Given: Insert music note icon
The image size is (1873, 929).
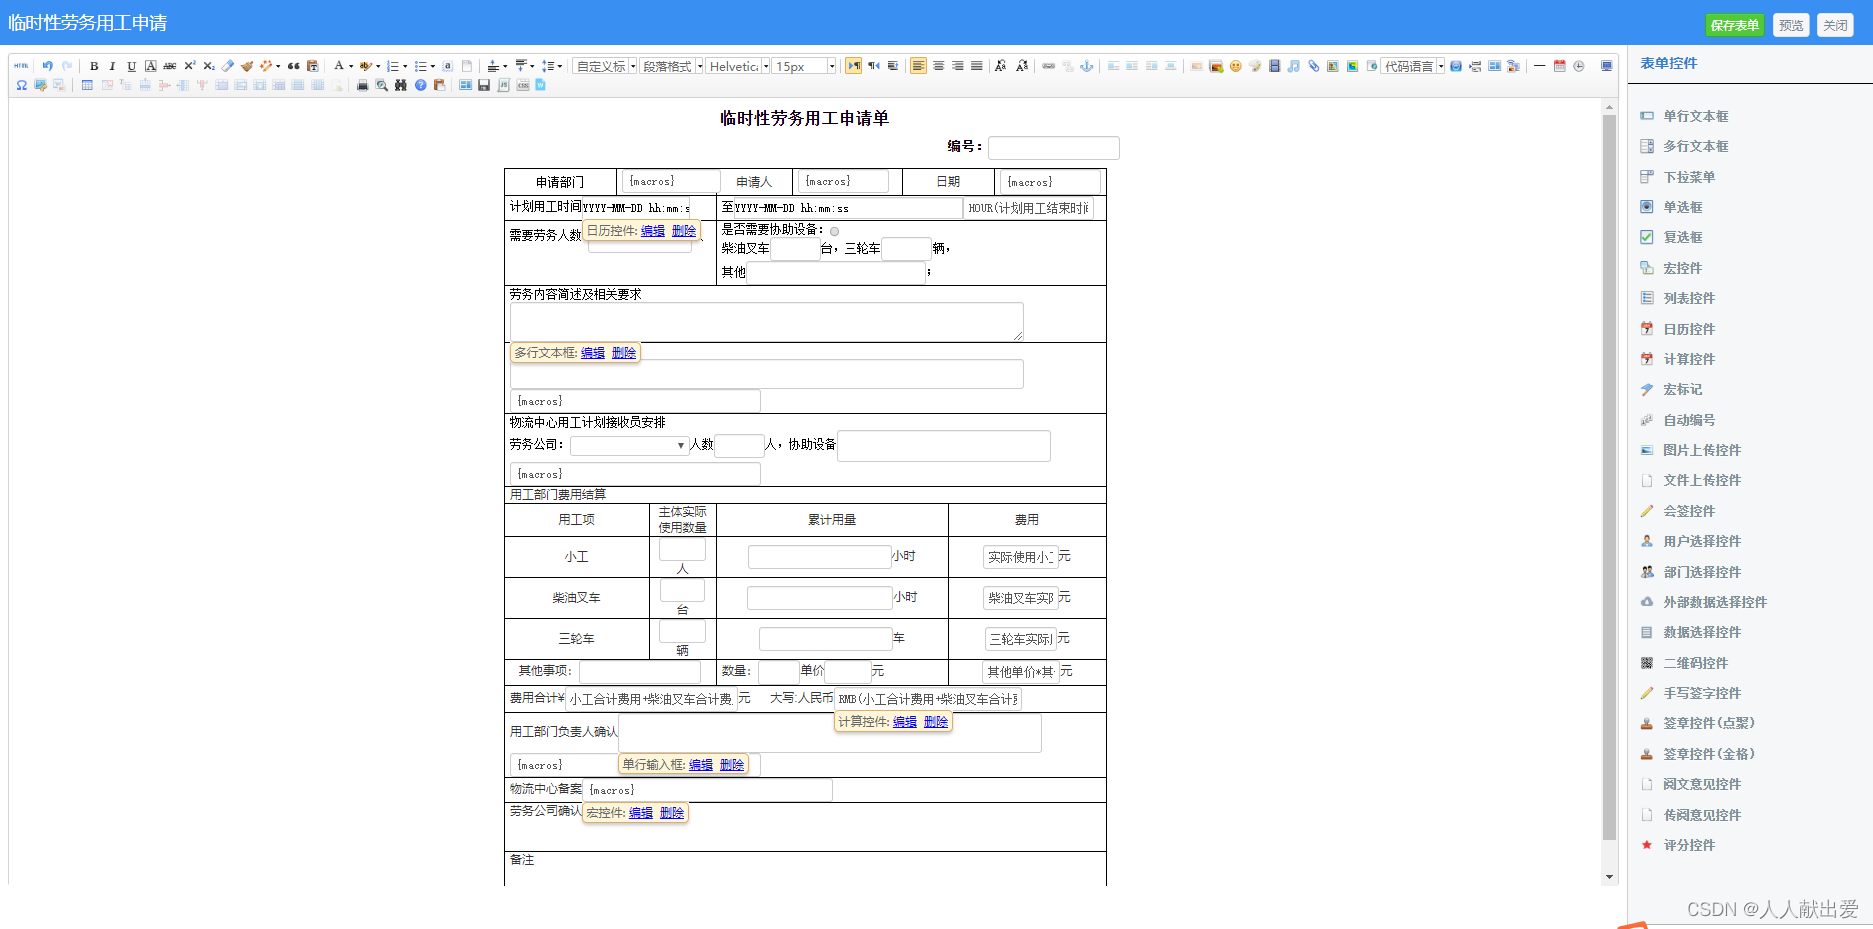Looking at the screenshot, I should tap(1294, 66).
